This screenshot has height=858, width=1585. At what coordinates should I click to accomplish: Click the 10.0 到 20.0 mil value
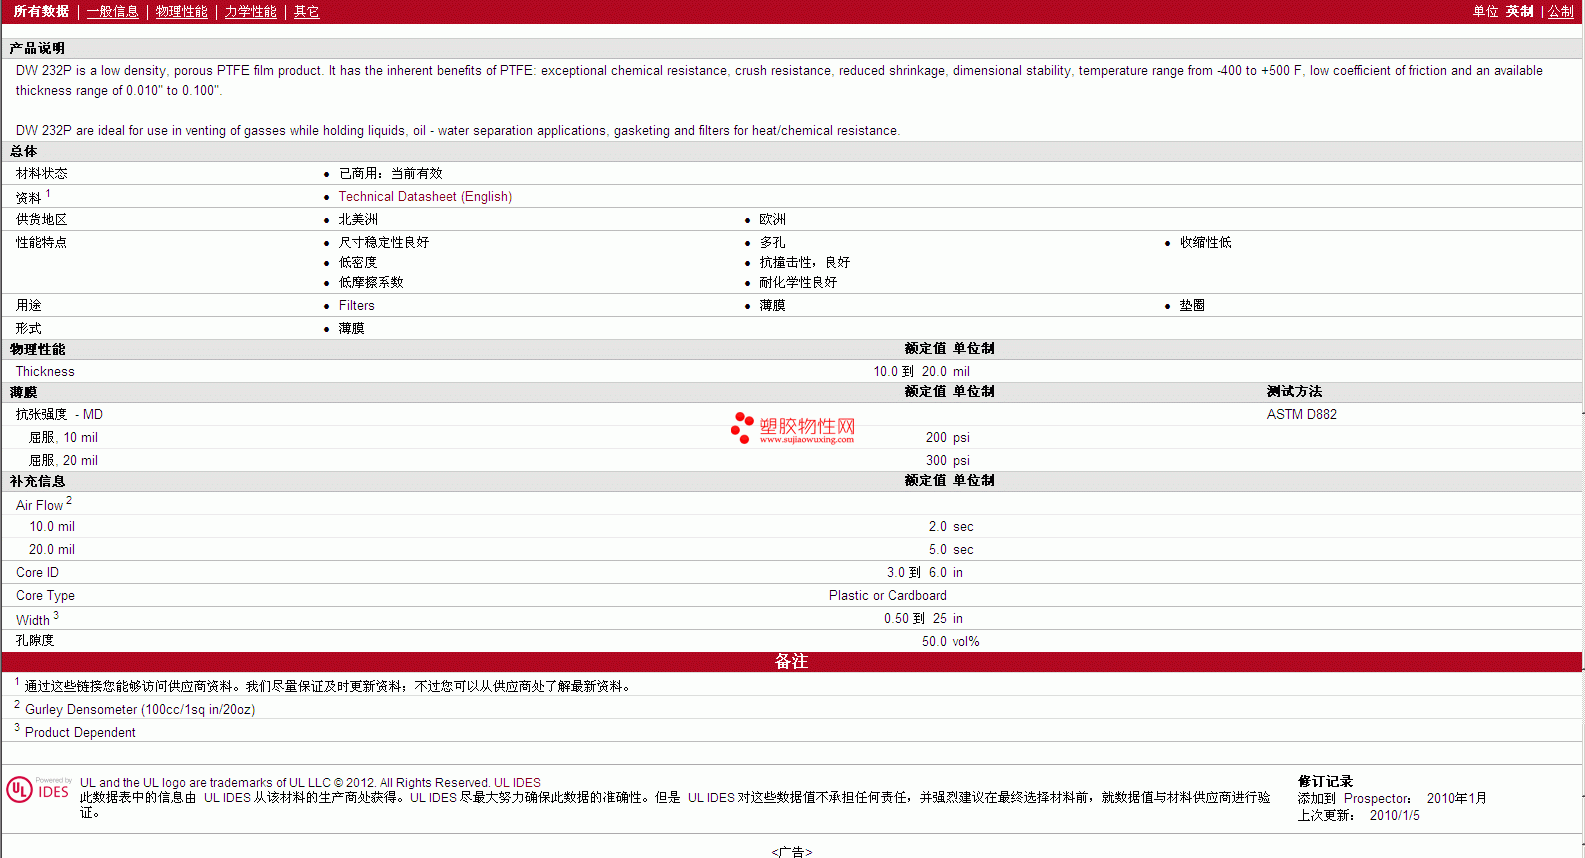(921, 372)
